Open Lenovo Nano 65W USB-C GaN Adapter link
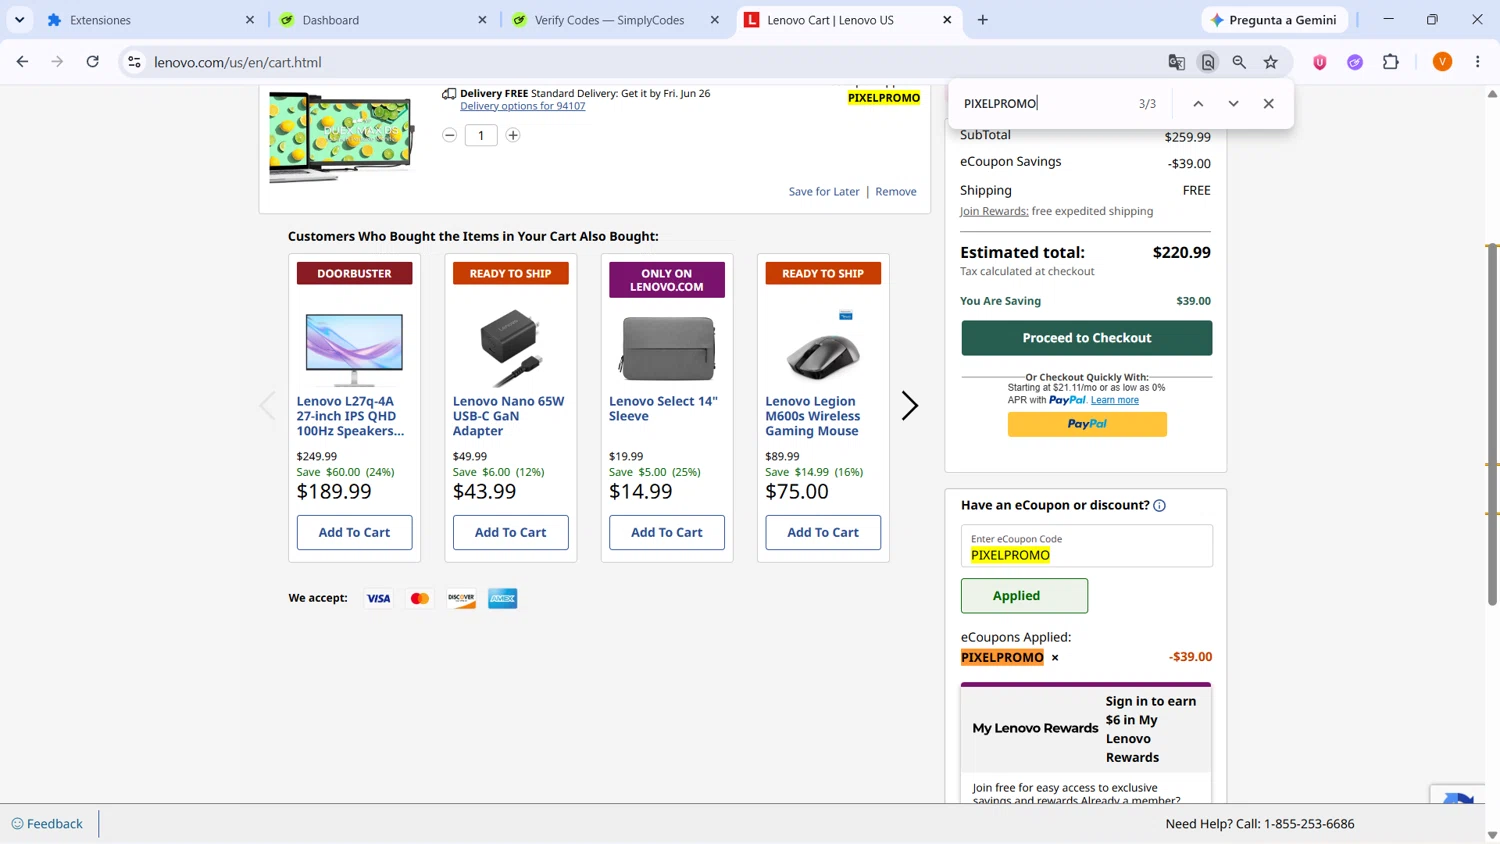This screenshot has height=844, width=1500. click(x=508, y=416)
